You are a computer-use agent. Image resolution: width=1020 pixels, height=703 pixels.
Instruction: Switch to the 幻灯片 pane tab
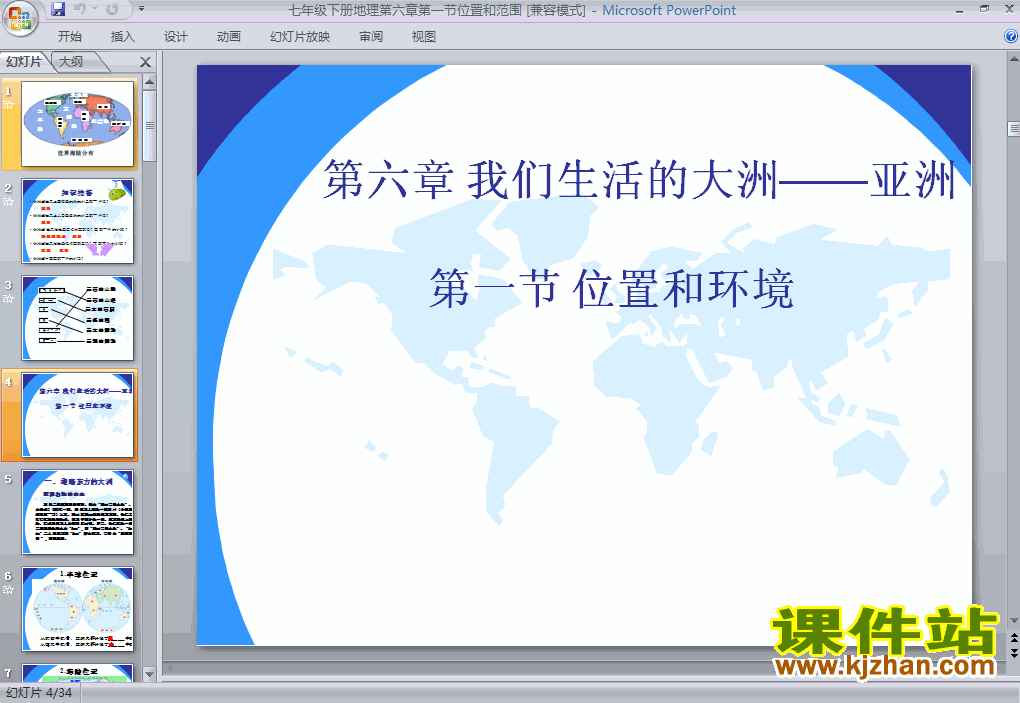point(24,62)
